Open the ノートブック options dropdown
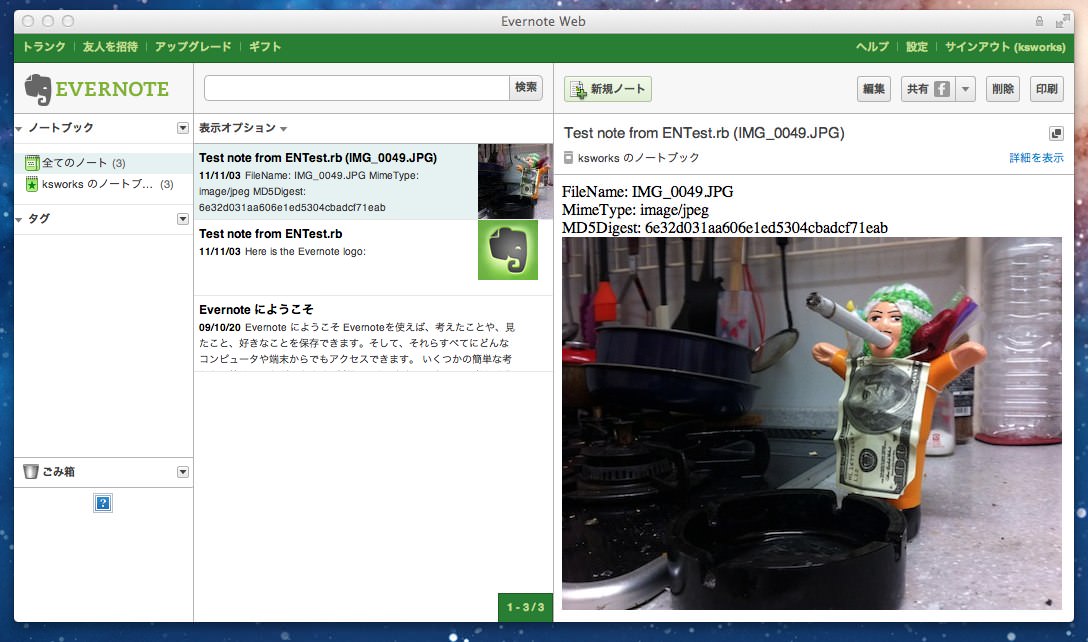This screenshot has height=642, width=1088. [182, 128]
